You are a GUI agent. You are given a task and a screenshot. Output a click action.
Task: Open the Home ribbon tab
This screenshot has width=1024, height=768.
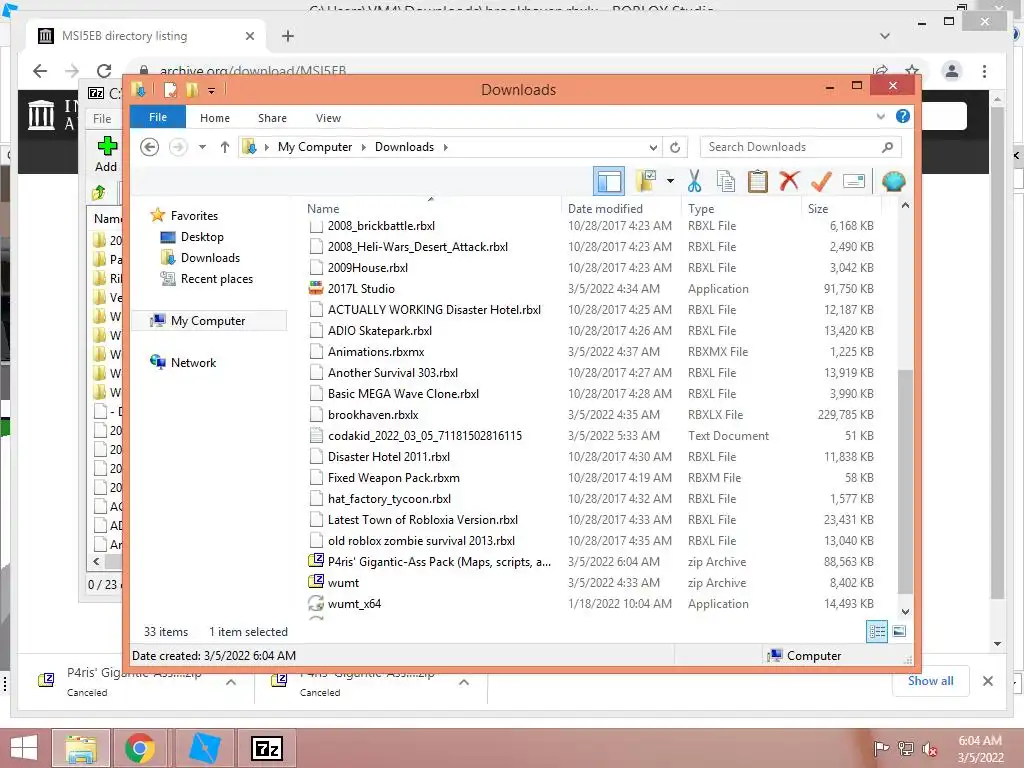coord(215,118)
